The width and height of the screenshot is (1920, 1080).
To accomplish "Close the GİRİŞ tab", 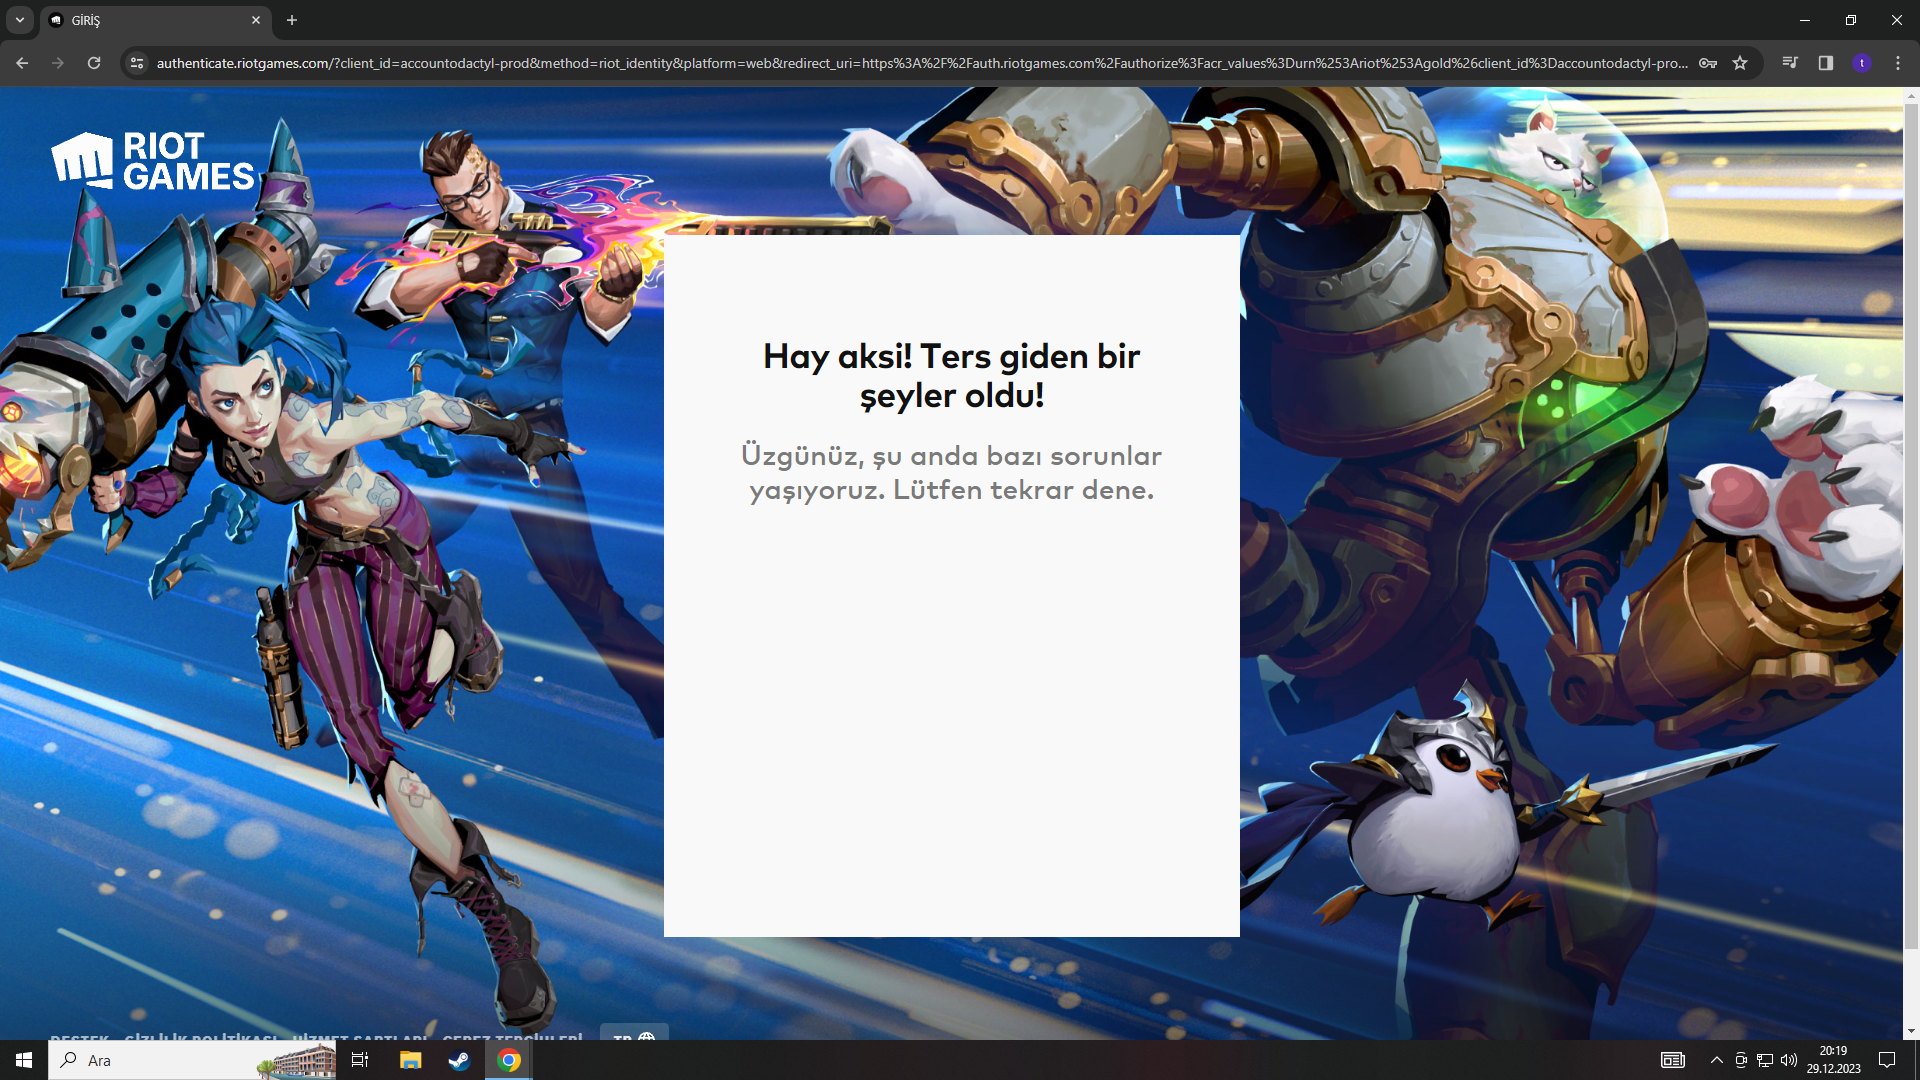I will (256, 20).
